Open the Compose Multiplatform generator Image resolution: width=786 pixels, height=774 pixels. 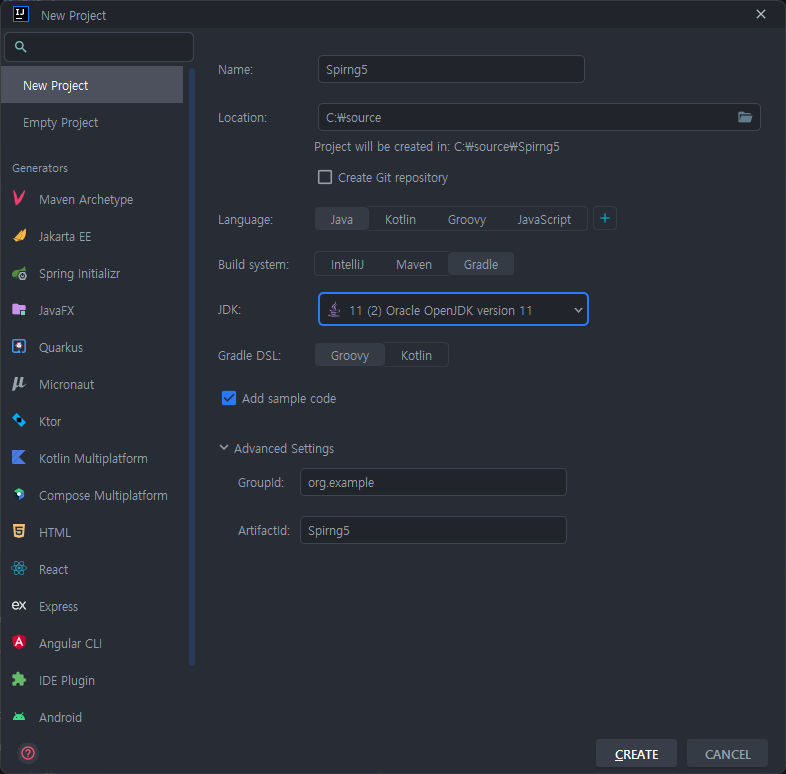[x=92, y=495]
